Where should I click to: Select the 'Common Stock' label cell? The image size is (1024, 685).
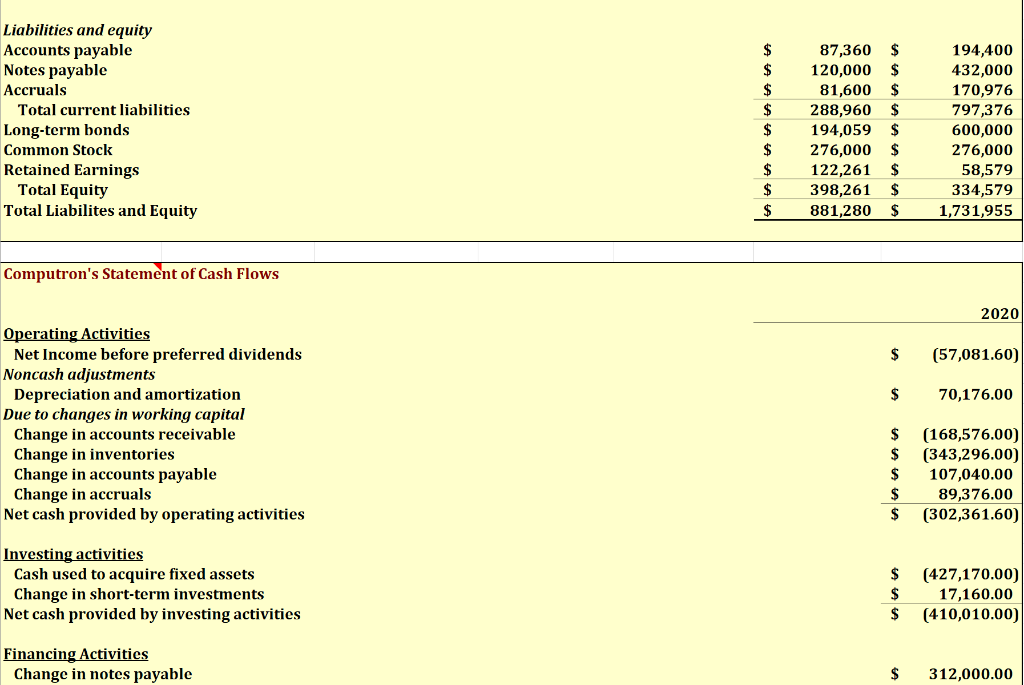(58, 150)
